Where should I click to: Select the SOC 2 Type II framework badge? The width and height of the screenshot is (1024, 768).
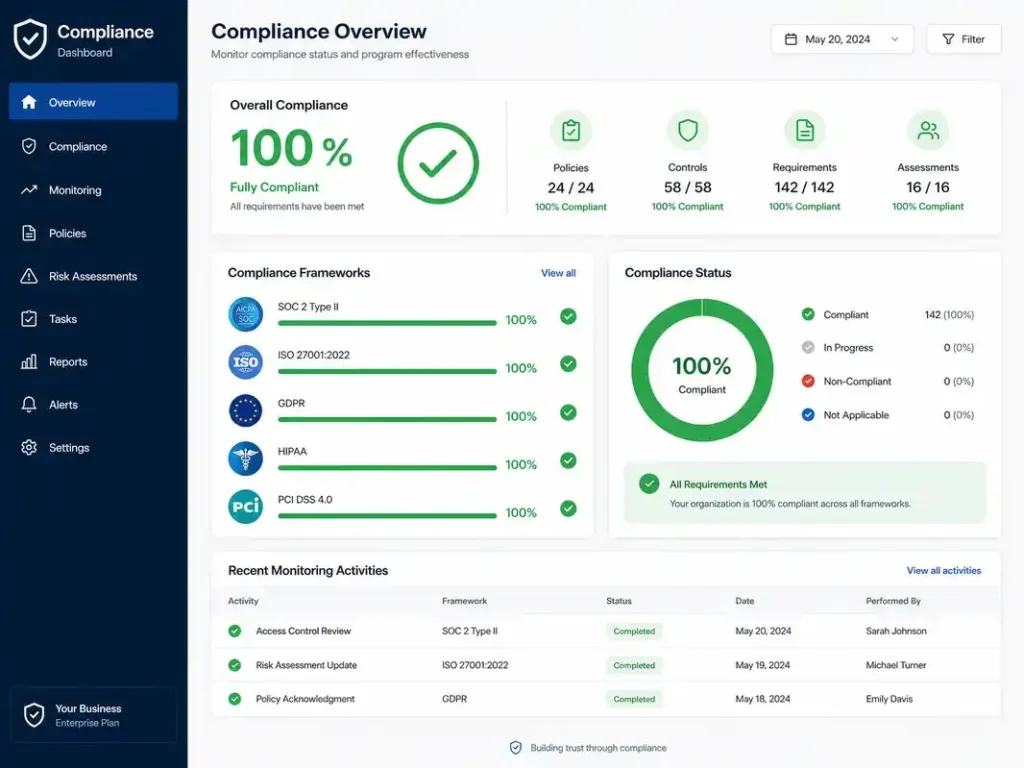coord(246,314)
